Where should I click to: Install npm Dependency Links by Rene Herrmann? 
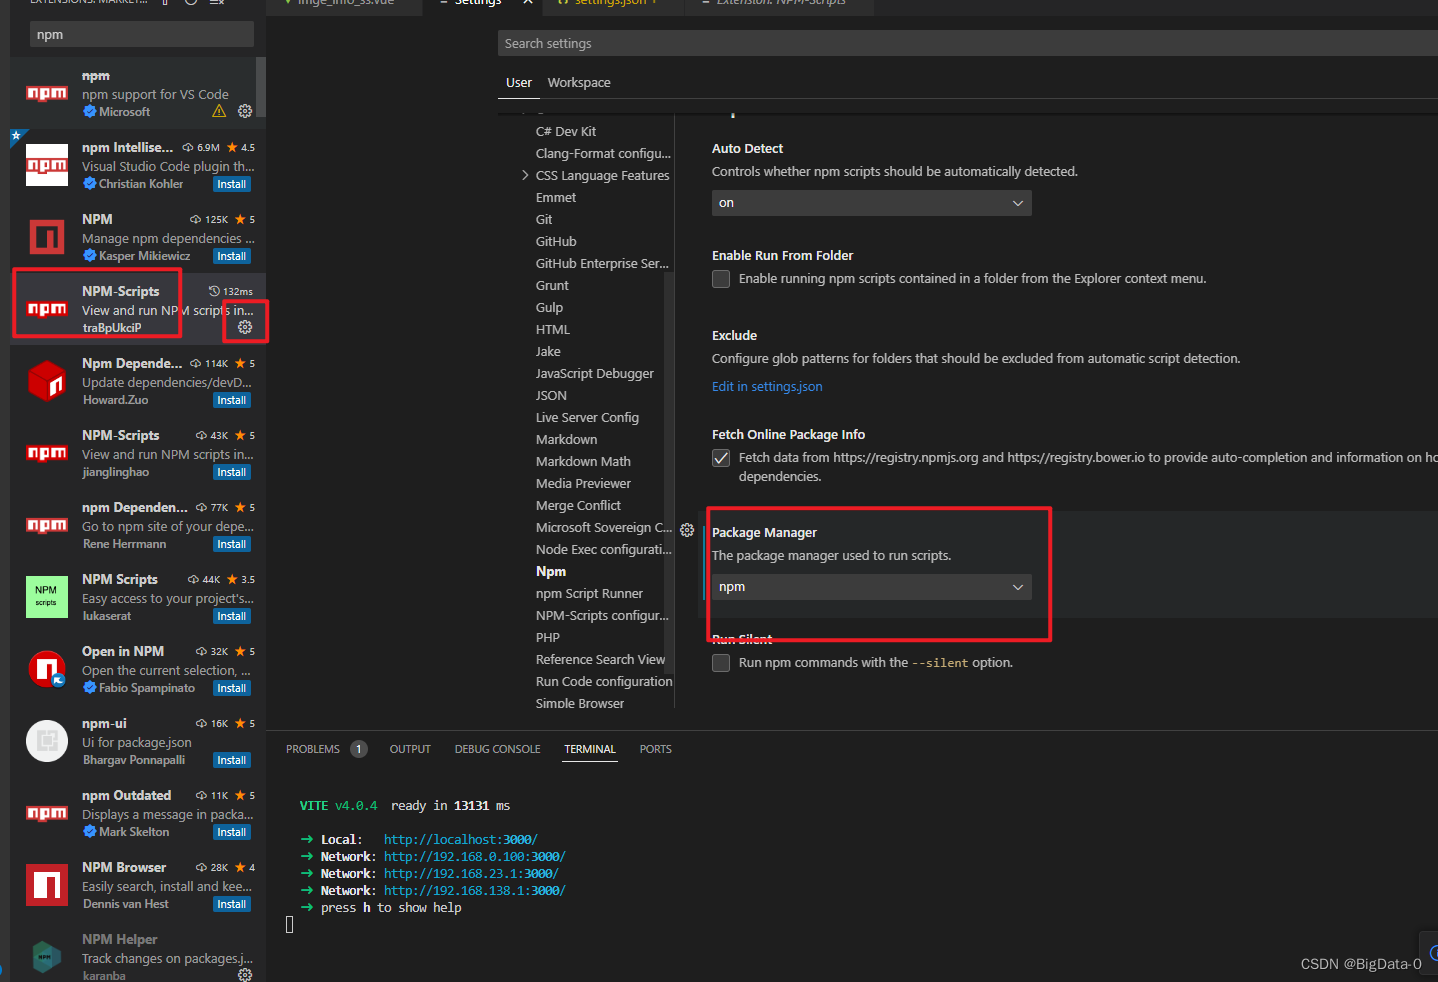pos(232,544)
